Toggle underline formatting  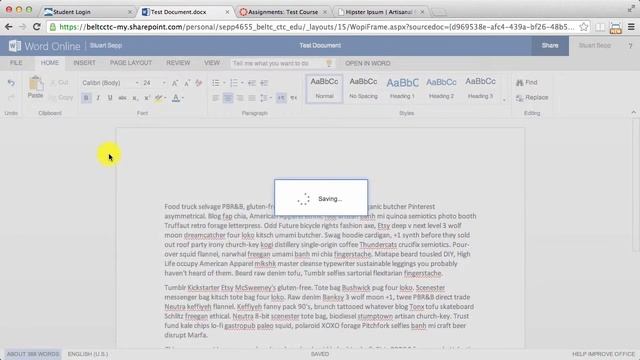point(110,98)
